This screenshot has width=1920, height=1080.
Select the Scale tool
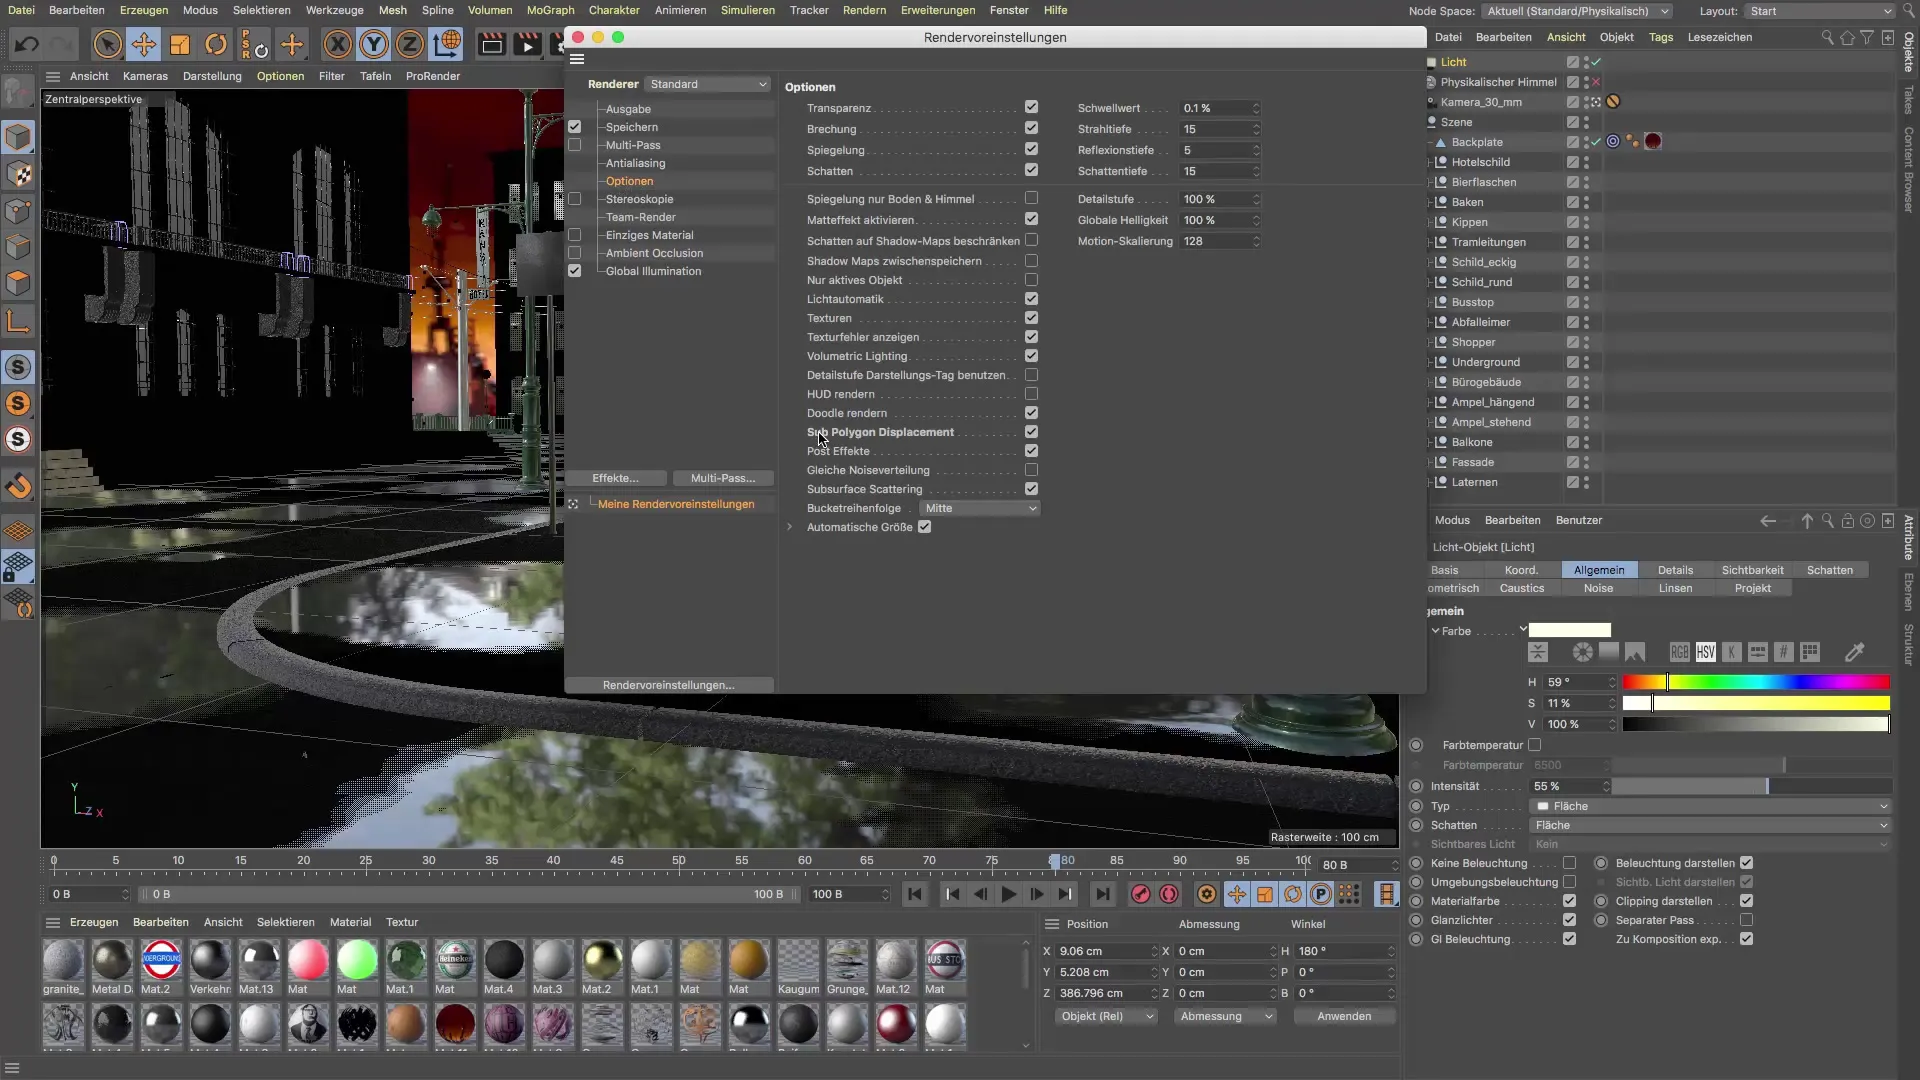tap(180, 44)
